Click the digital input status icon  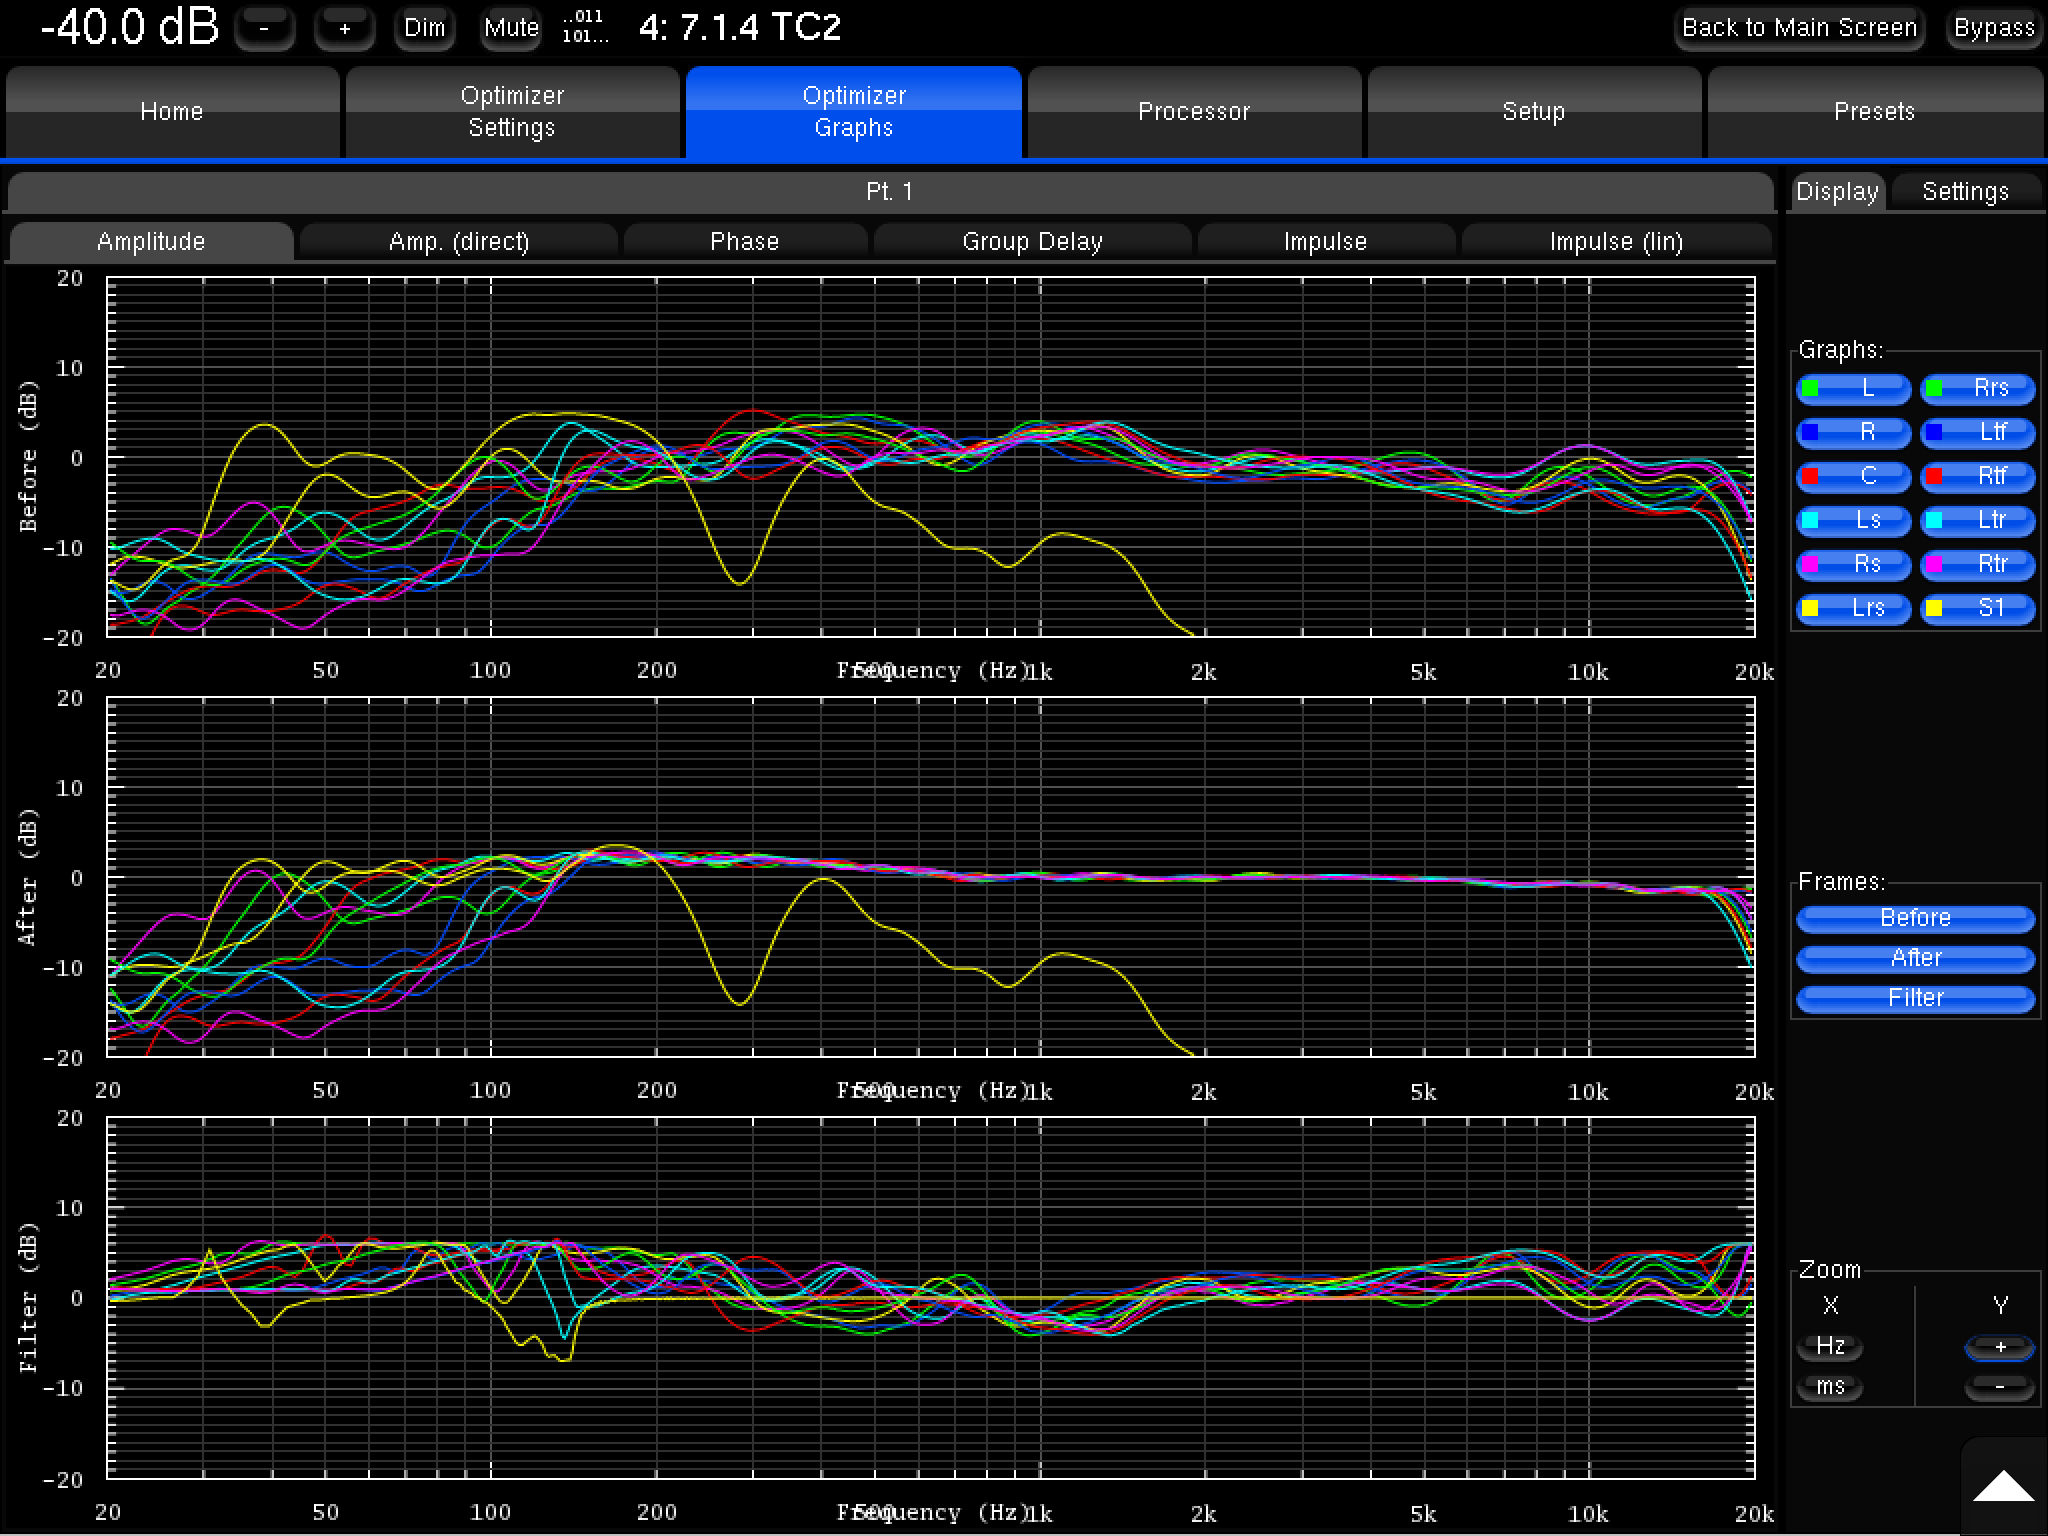(x=583, y=27)
